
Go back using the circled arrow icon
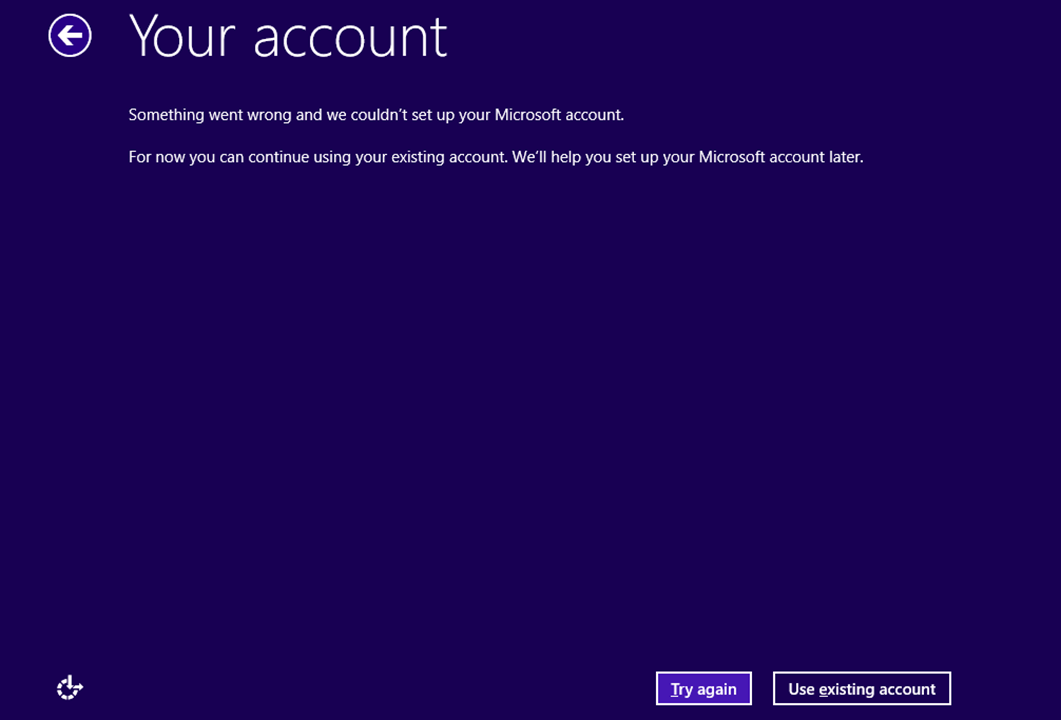coord(70,35)
